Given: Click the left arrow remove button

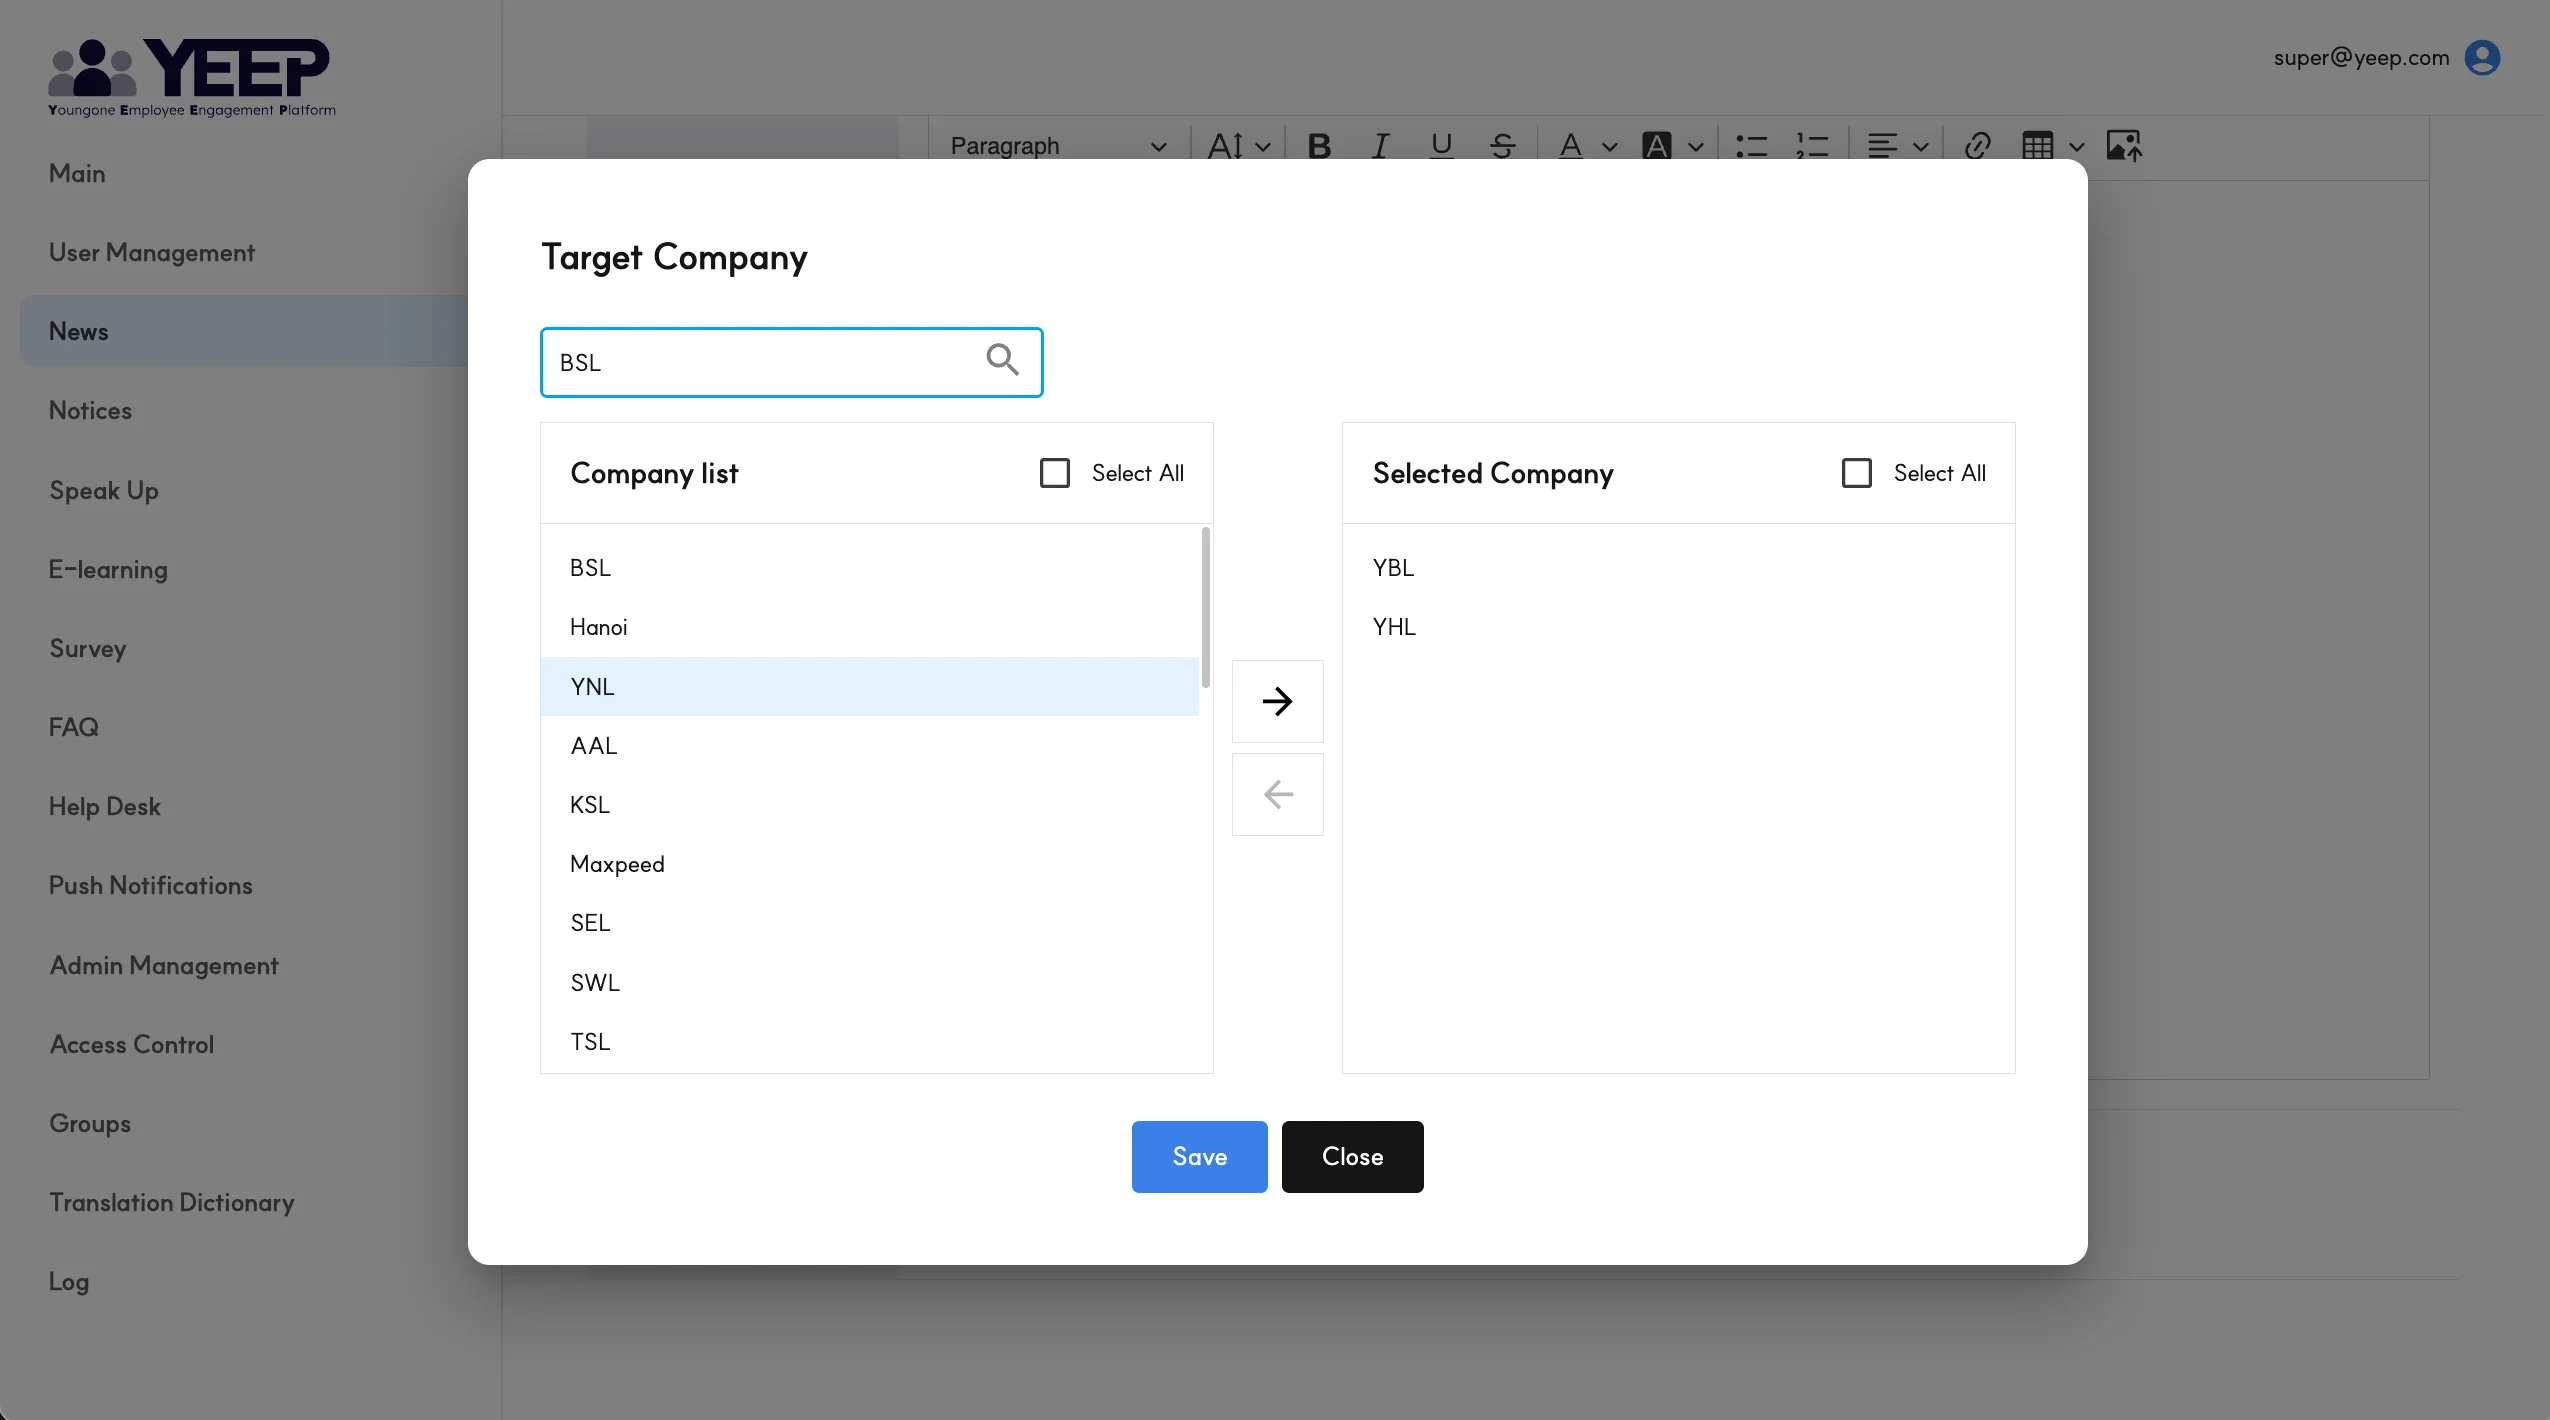Looking at the screenshot, I should tap(1277, 795).
